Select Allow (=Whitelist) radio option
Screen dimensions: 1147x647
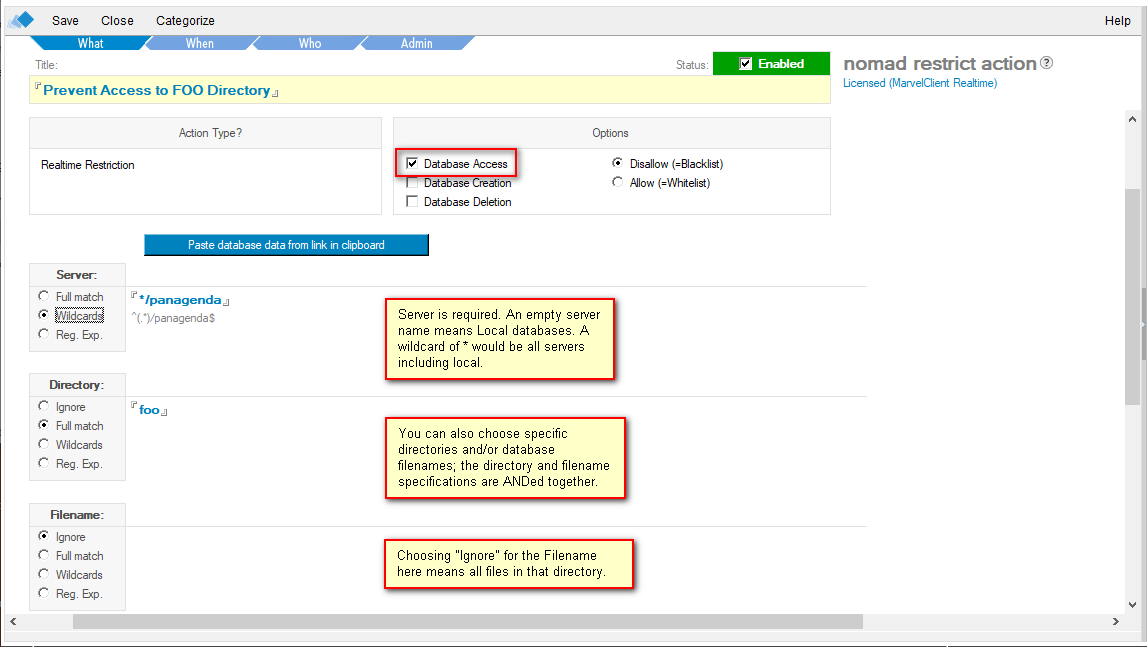point(618,183)
